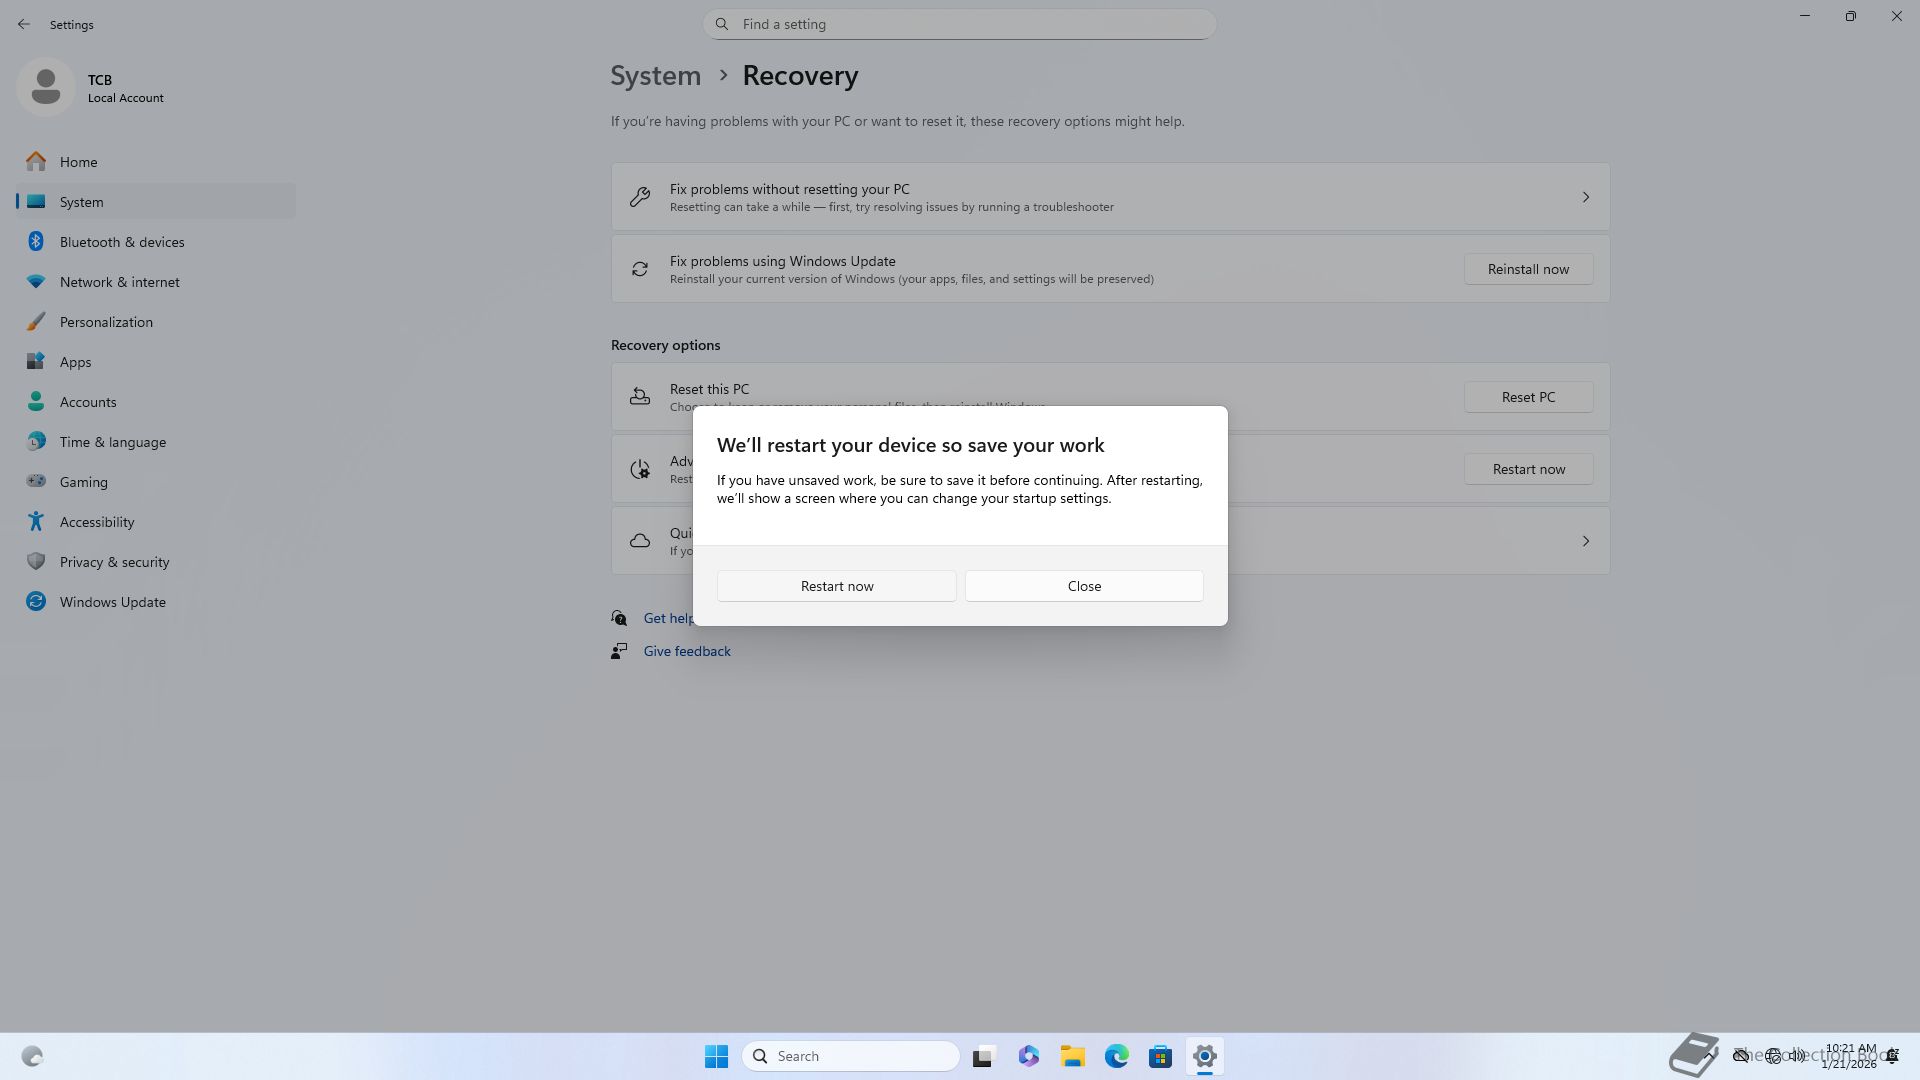The width and height of the screenshot is (1920, 1080).
Task: Expand Fix problems without resetting chevron
Action: coord(1585,197)
